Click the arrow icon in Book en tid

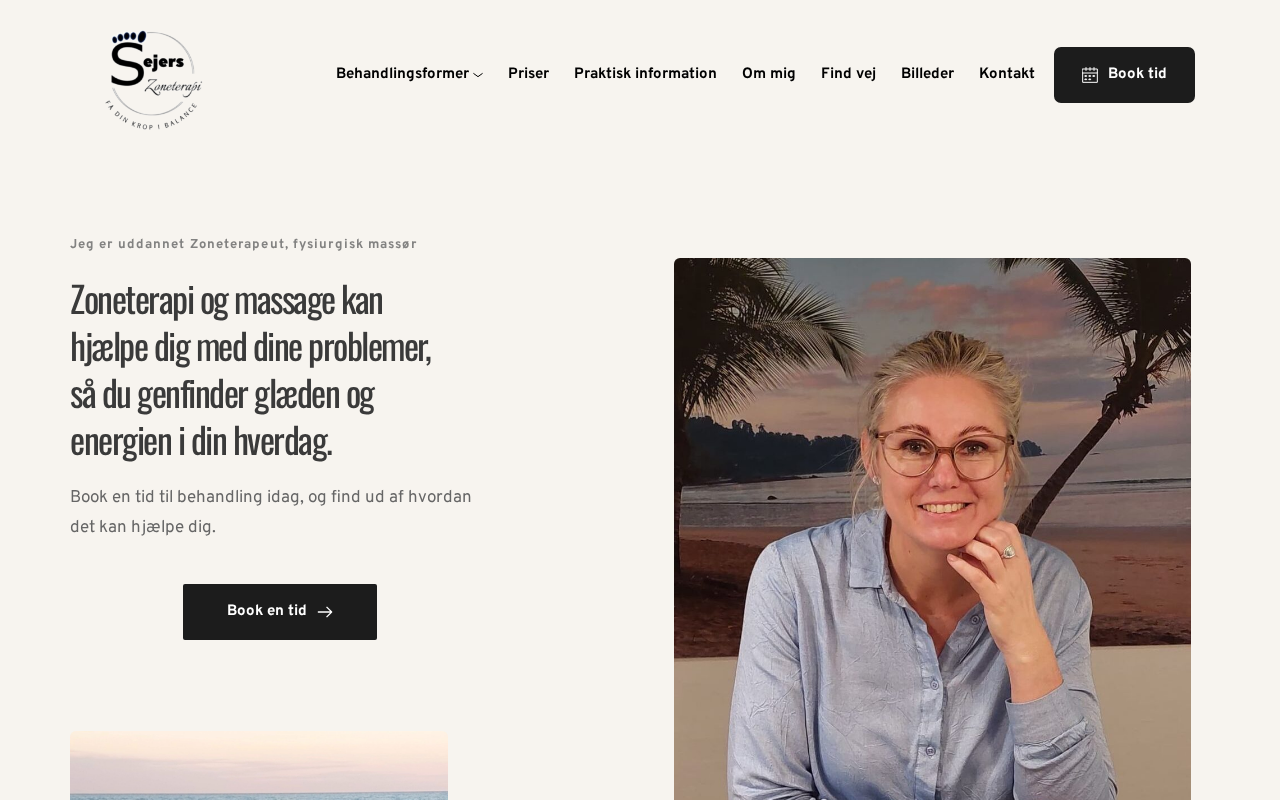click(325, 612)
